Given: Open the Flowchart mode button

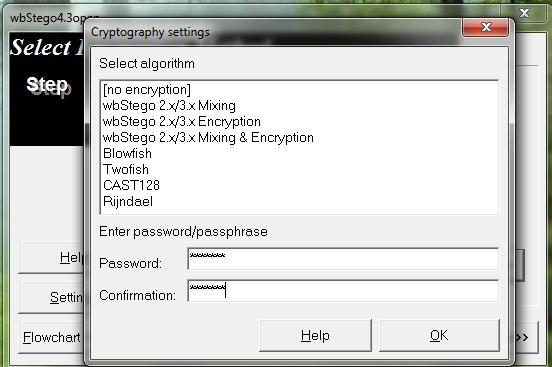Looking at the screenshot, I should (x=52, y=337).
